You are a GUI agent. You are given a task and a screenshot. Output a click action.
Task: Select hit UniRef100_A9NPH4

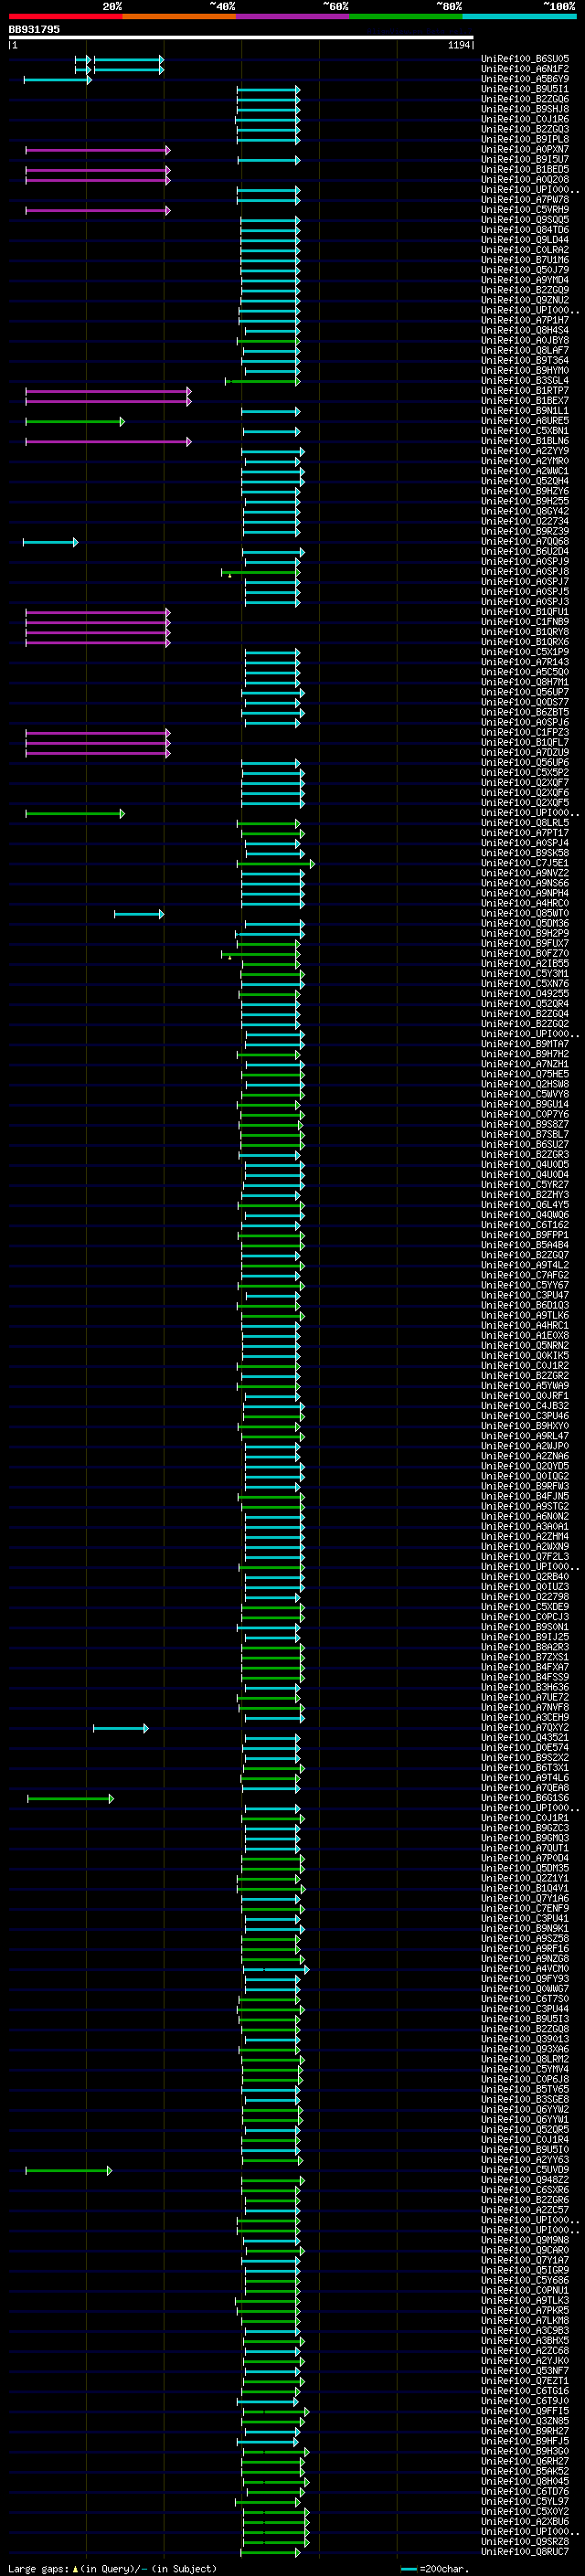[525, 893]
